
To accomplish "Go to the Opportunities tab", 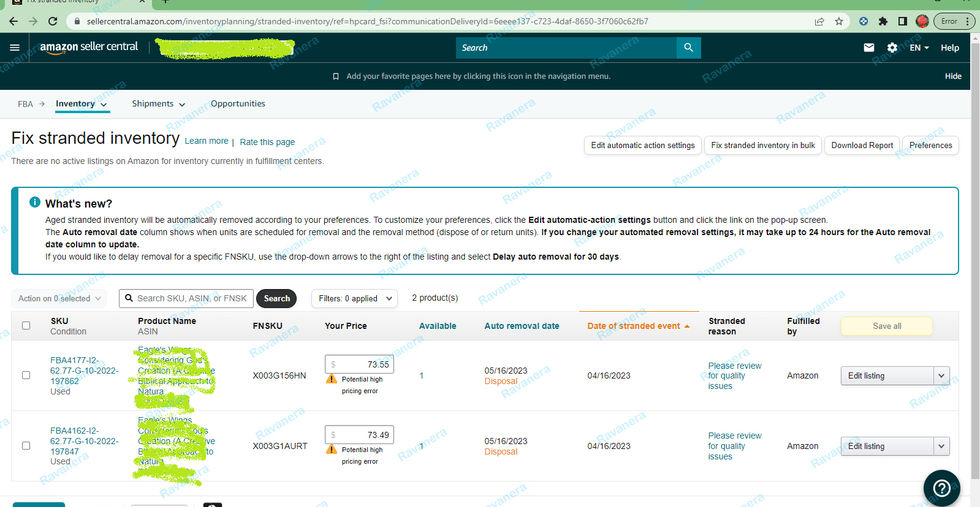I will (x=238, y=104).
